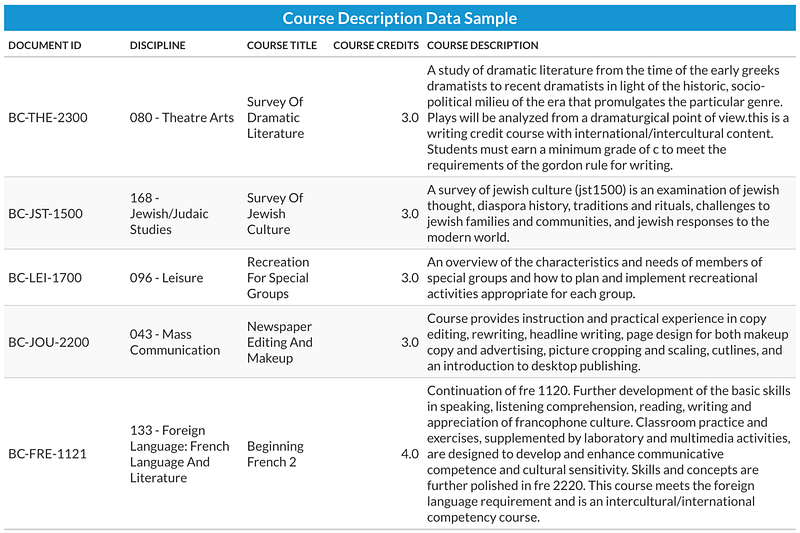800x533 pixels.
Task: Click the Survey Of Dramatic Literature title
Action: pyautogui.click(x=276, y=118)
